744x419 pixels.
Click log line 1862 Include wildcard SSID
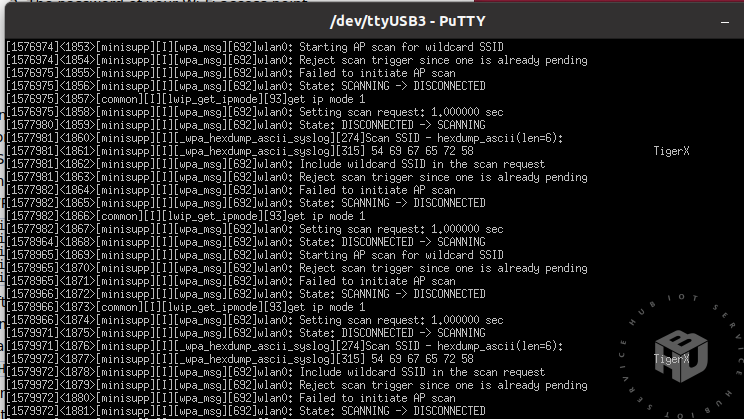(x=275, y=164)
